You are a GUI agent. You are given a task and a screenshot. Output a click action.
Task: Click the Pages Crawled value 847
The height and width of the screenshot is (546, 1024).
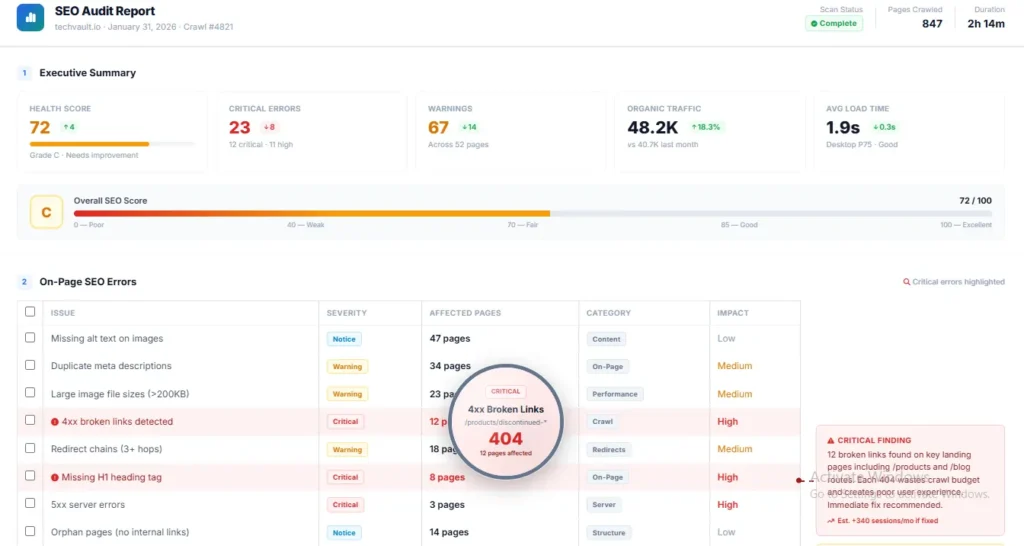(x=932, y=24)
